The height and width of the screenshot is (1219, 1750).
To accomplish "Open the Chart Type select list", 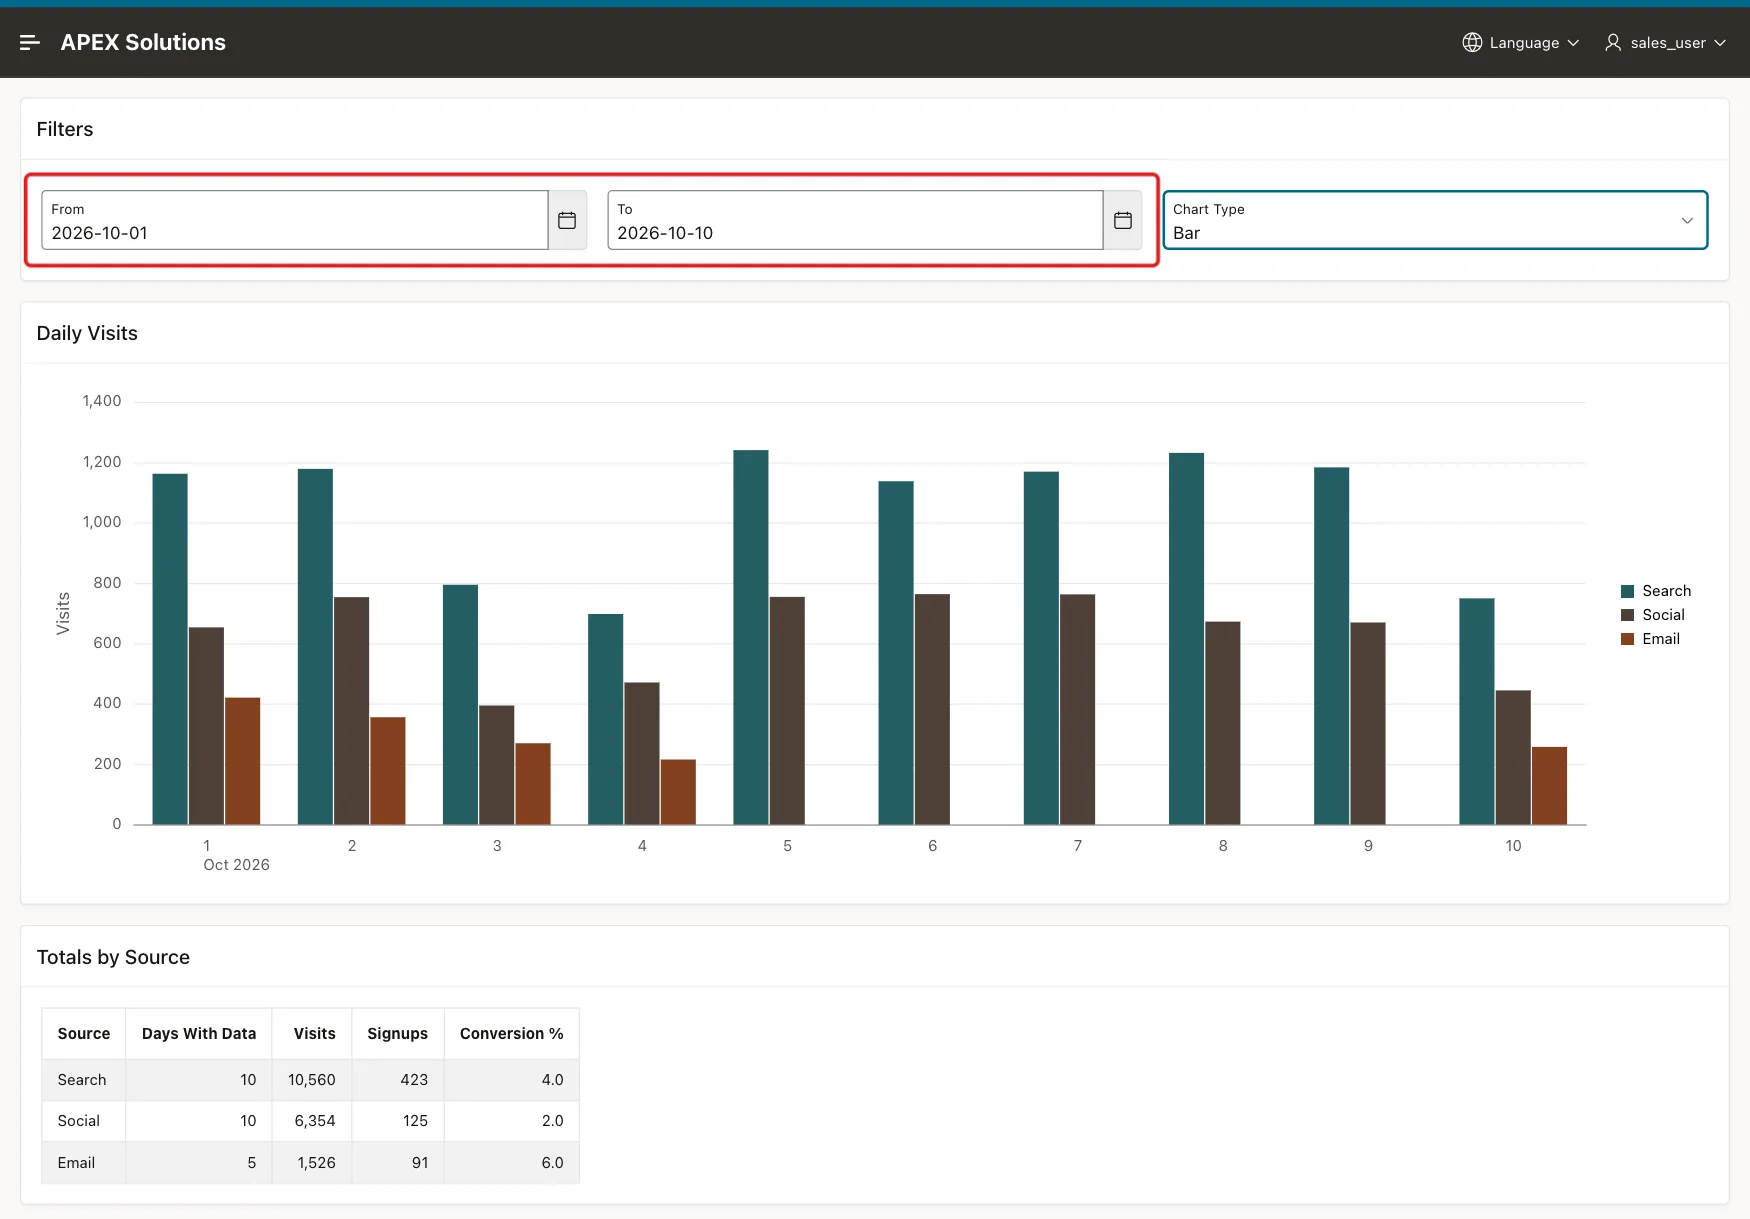I will (1435, 220).
